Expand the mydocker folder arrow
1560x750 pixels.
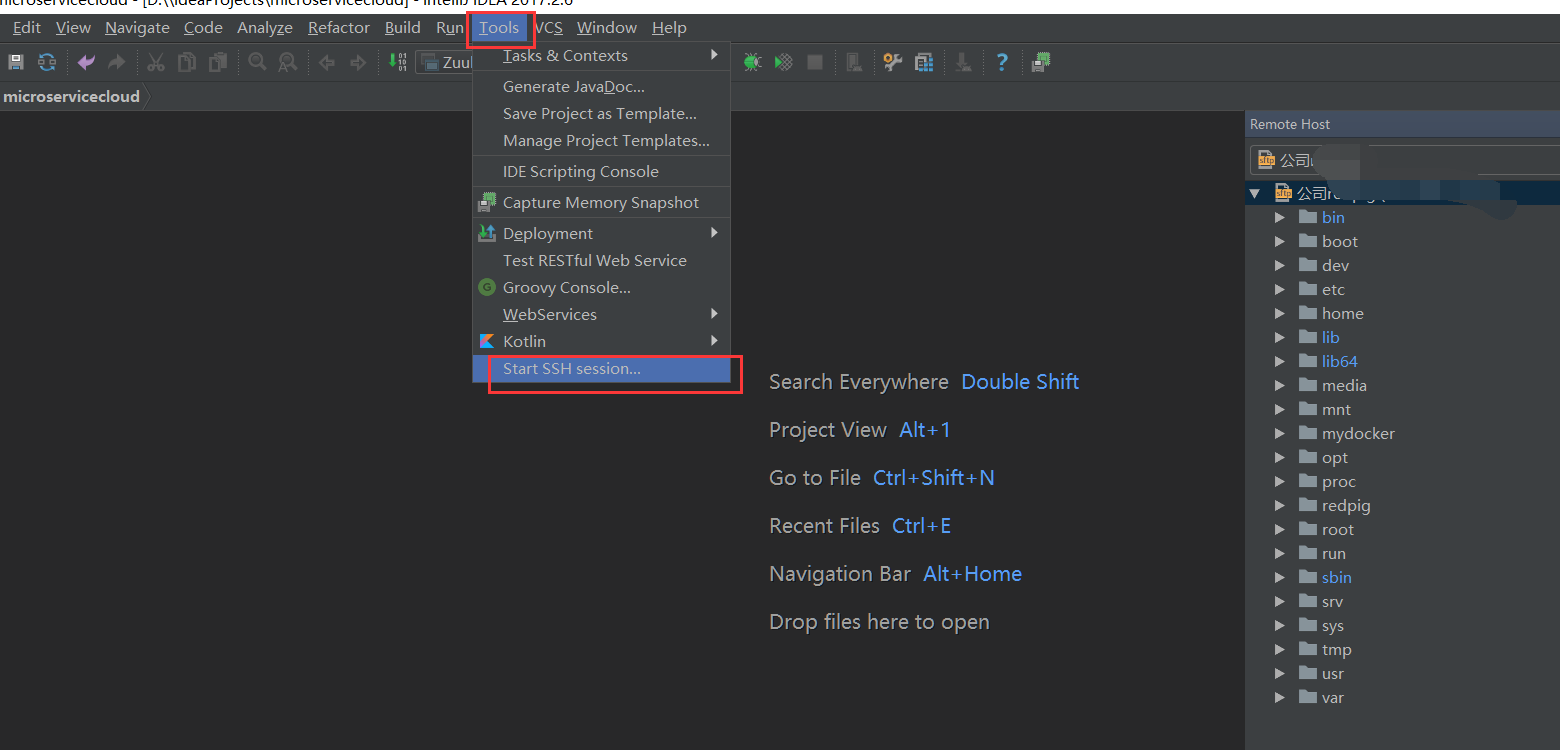pos(1280,433)
